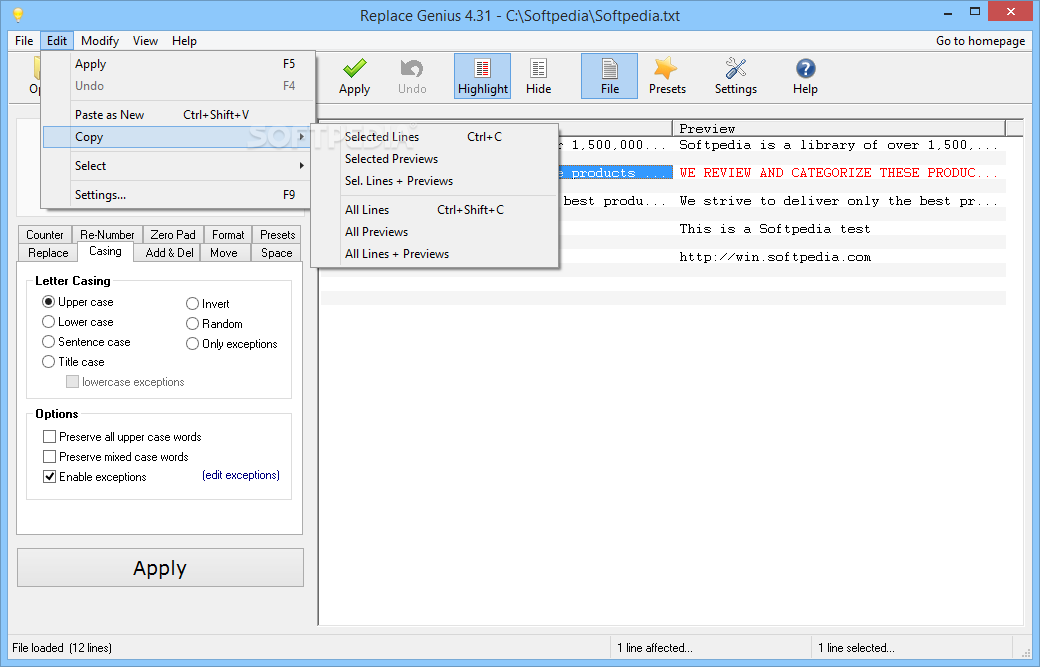Open Presets star toolbar icon

[667, 76]
